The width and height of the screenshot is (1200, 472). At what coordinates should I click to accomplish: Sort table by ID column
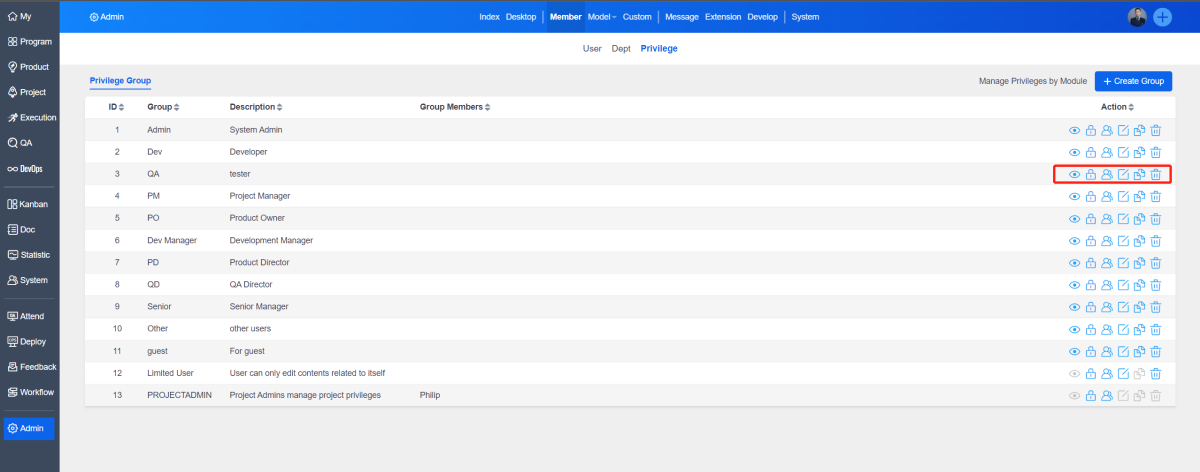click(x=116, y=107)
